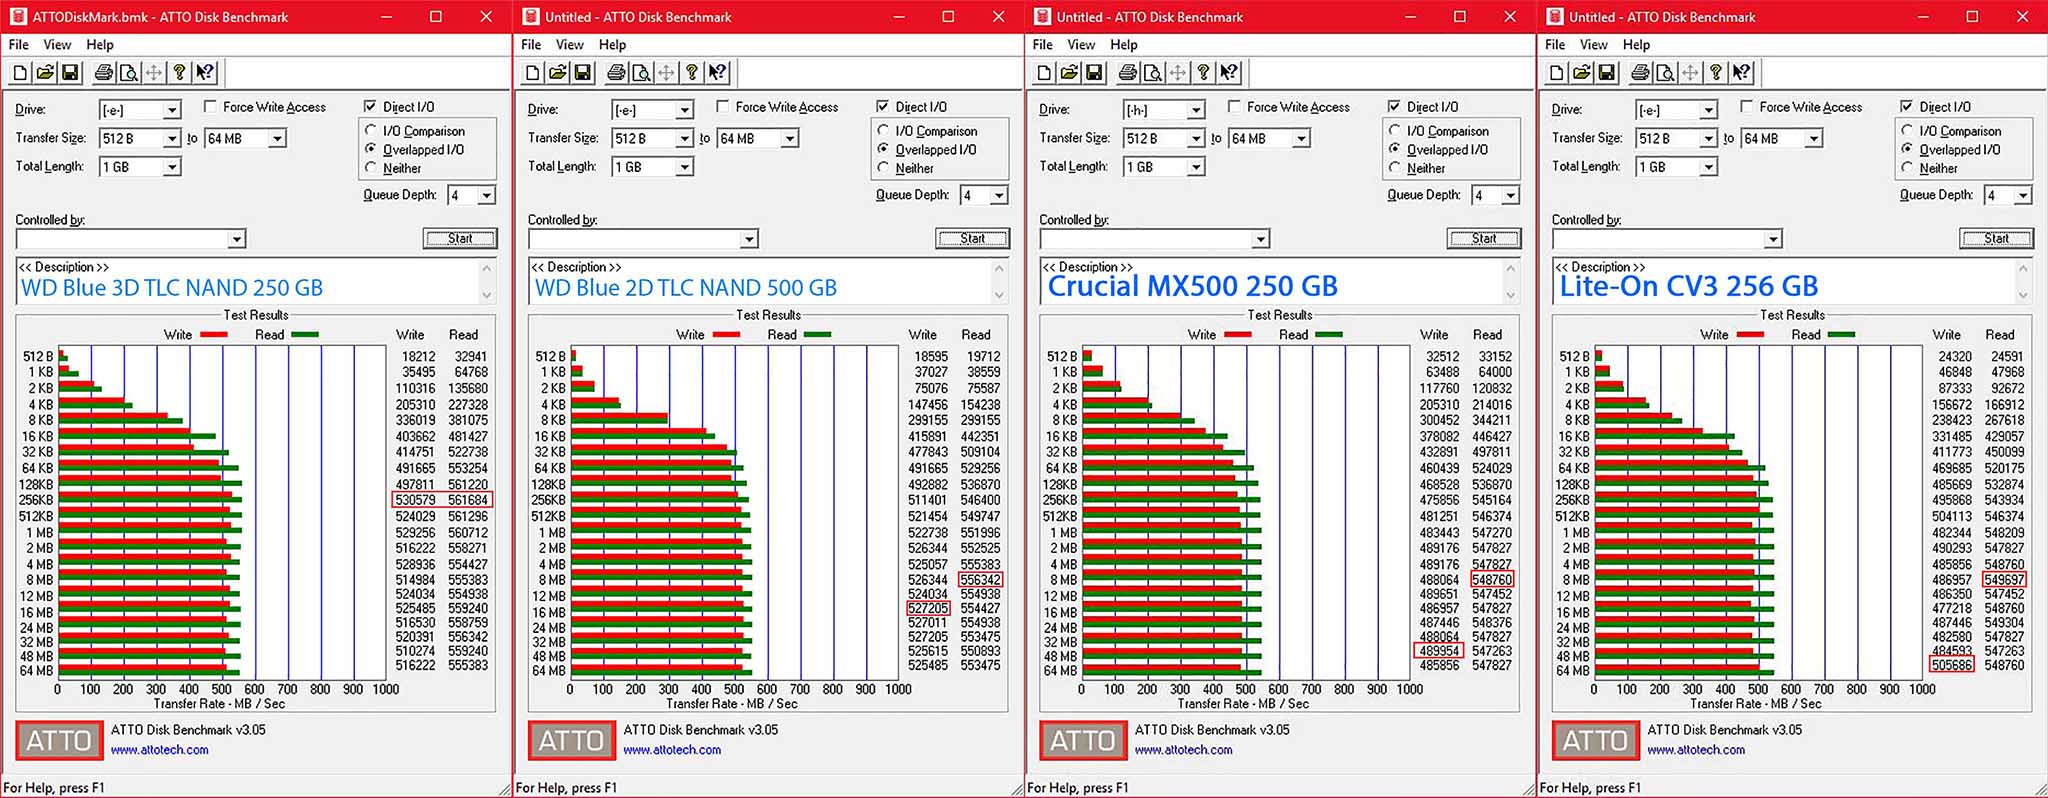Open Controlled by dropdown in Crucial MX500 window
This screenshot has height=798, width=2048.
(1260, 239)
